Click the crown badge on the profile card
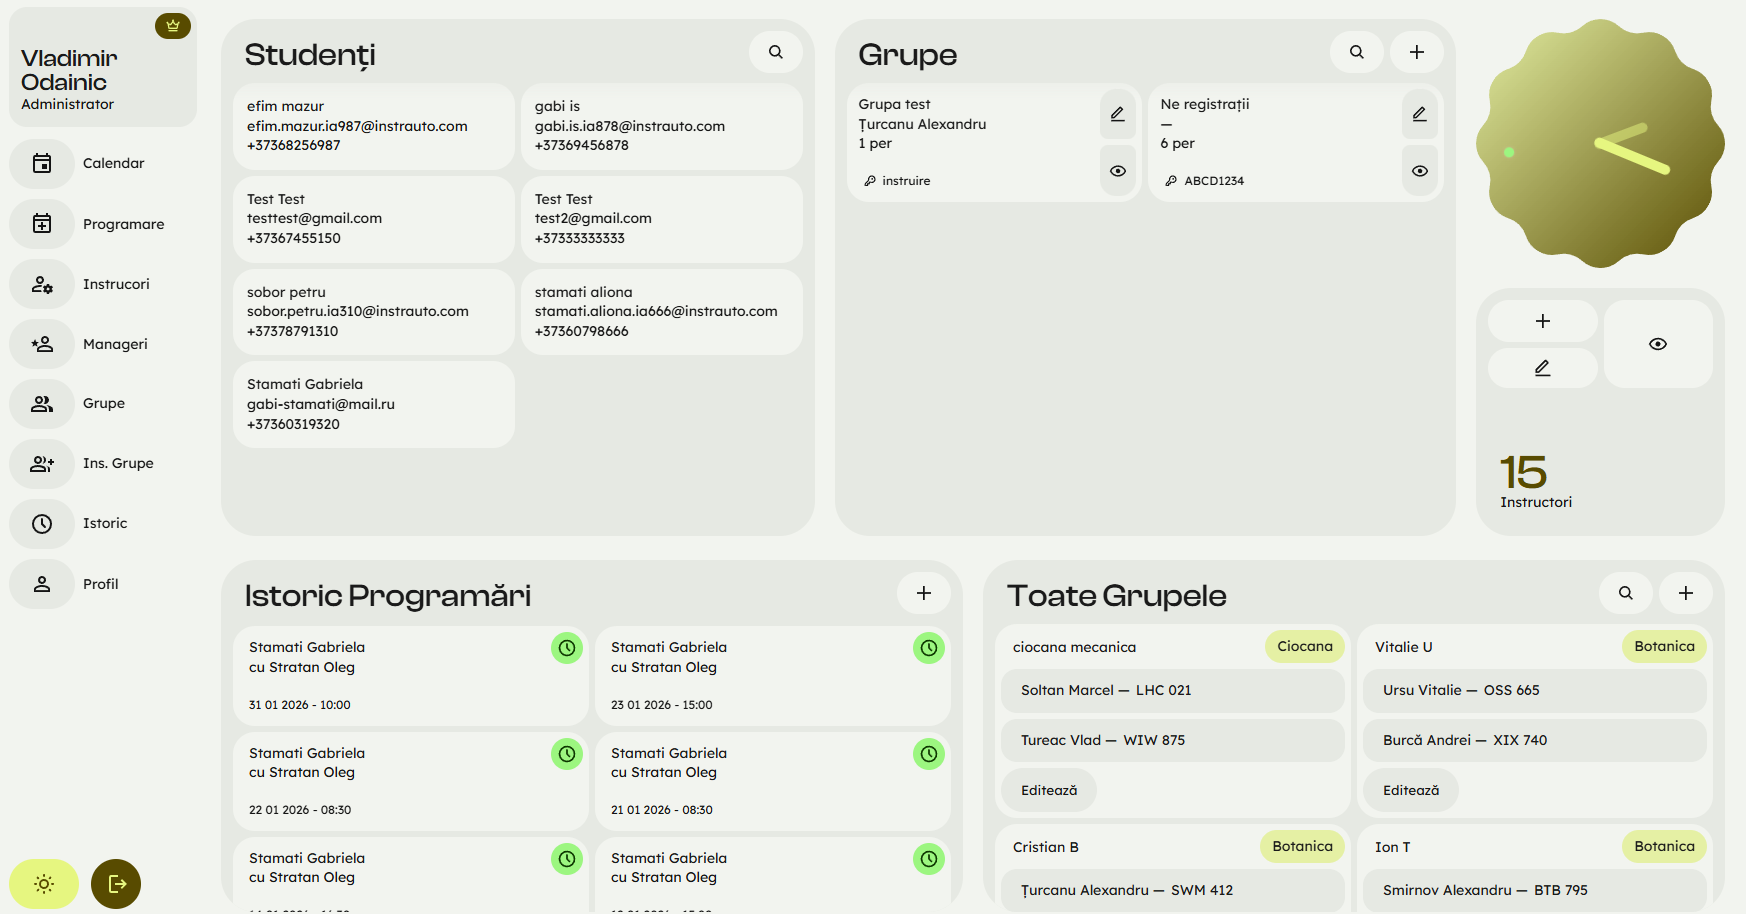Image resolution: width=1746 pixels, height=914 pixels. point(173,26)
